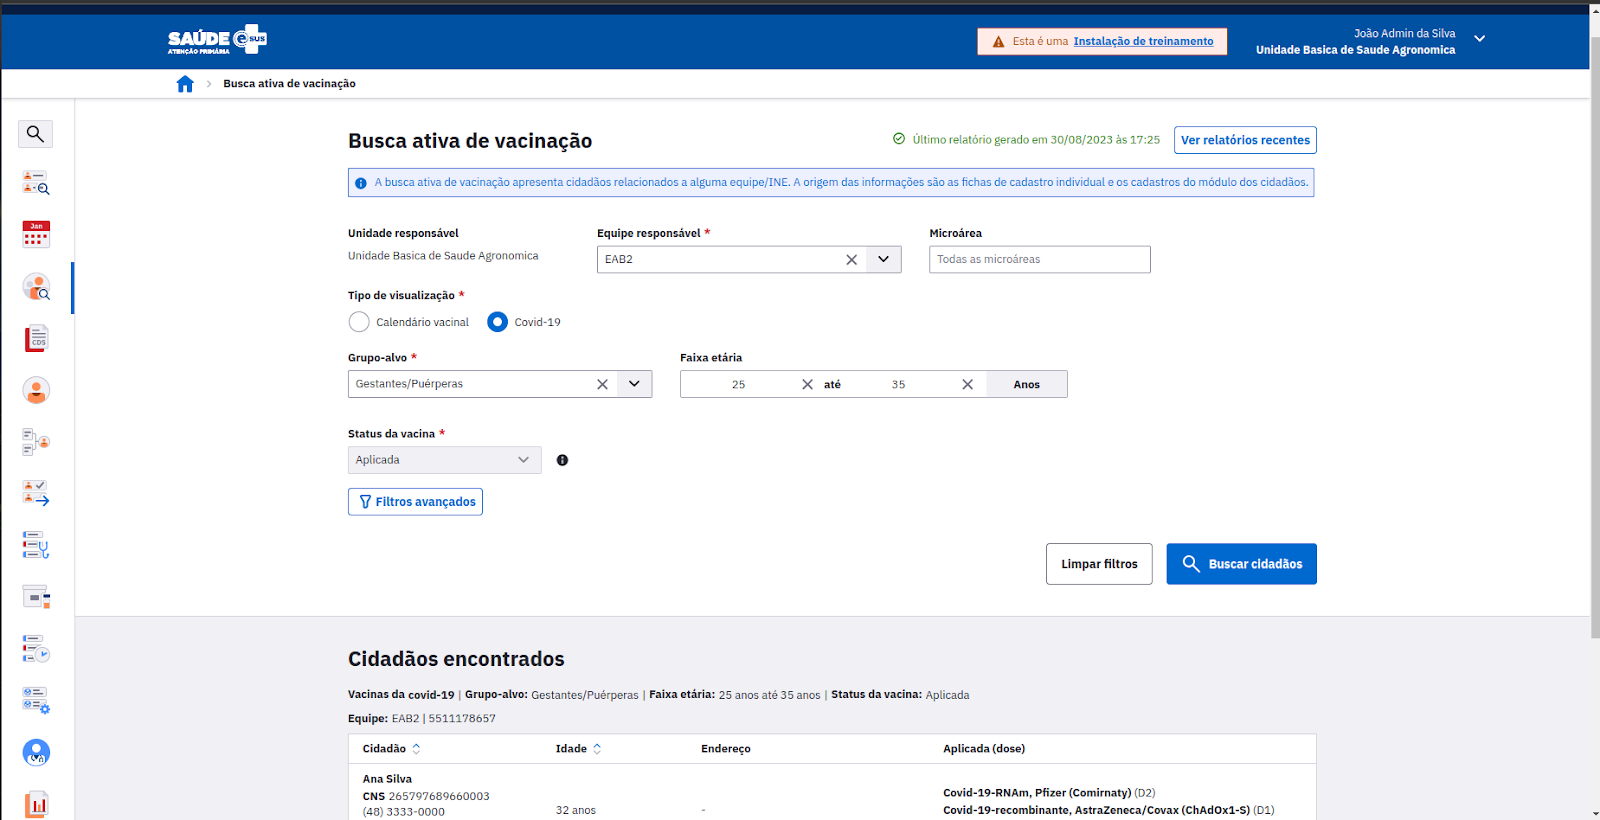Open the list-with-person sidebar icon
Image resolution: width=1600 pixels, height=820 pixels.
36,442
